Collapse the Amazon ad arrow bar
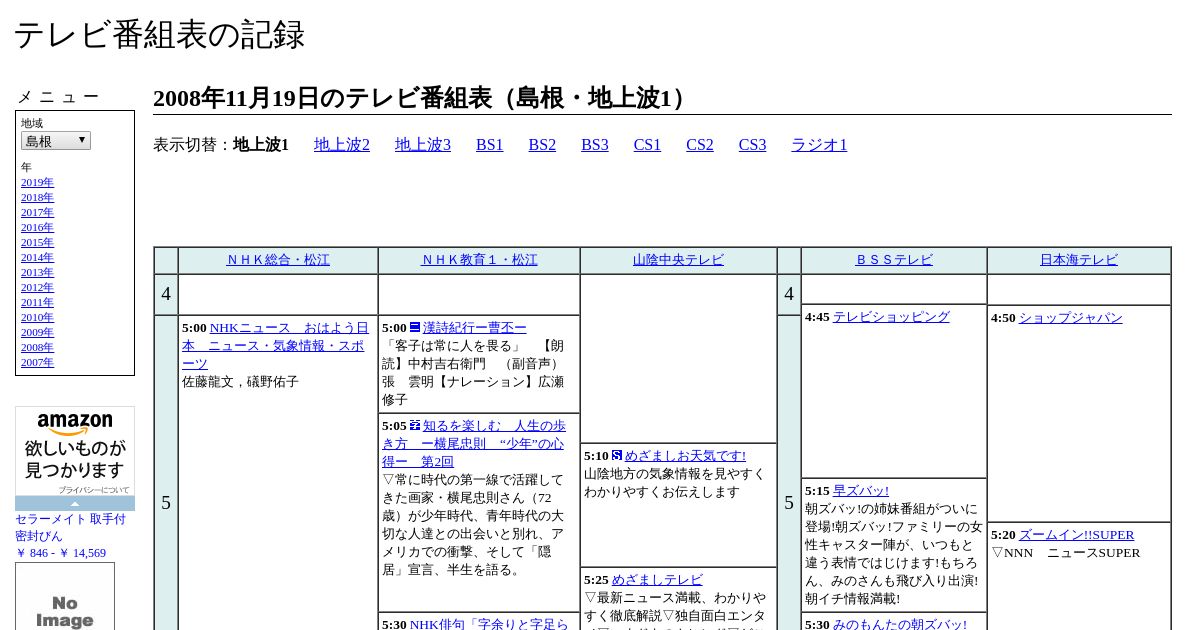Screen dimensions: 1200x630 tap(75, 503)
